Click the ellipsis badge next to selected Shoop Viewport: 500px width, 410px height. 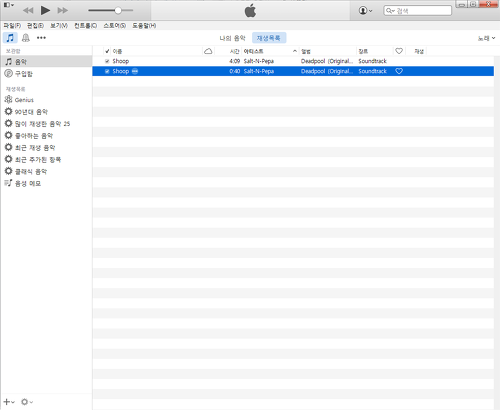click(135, 71)
